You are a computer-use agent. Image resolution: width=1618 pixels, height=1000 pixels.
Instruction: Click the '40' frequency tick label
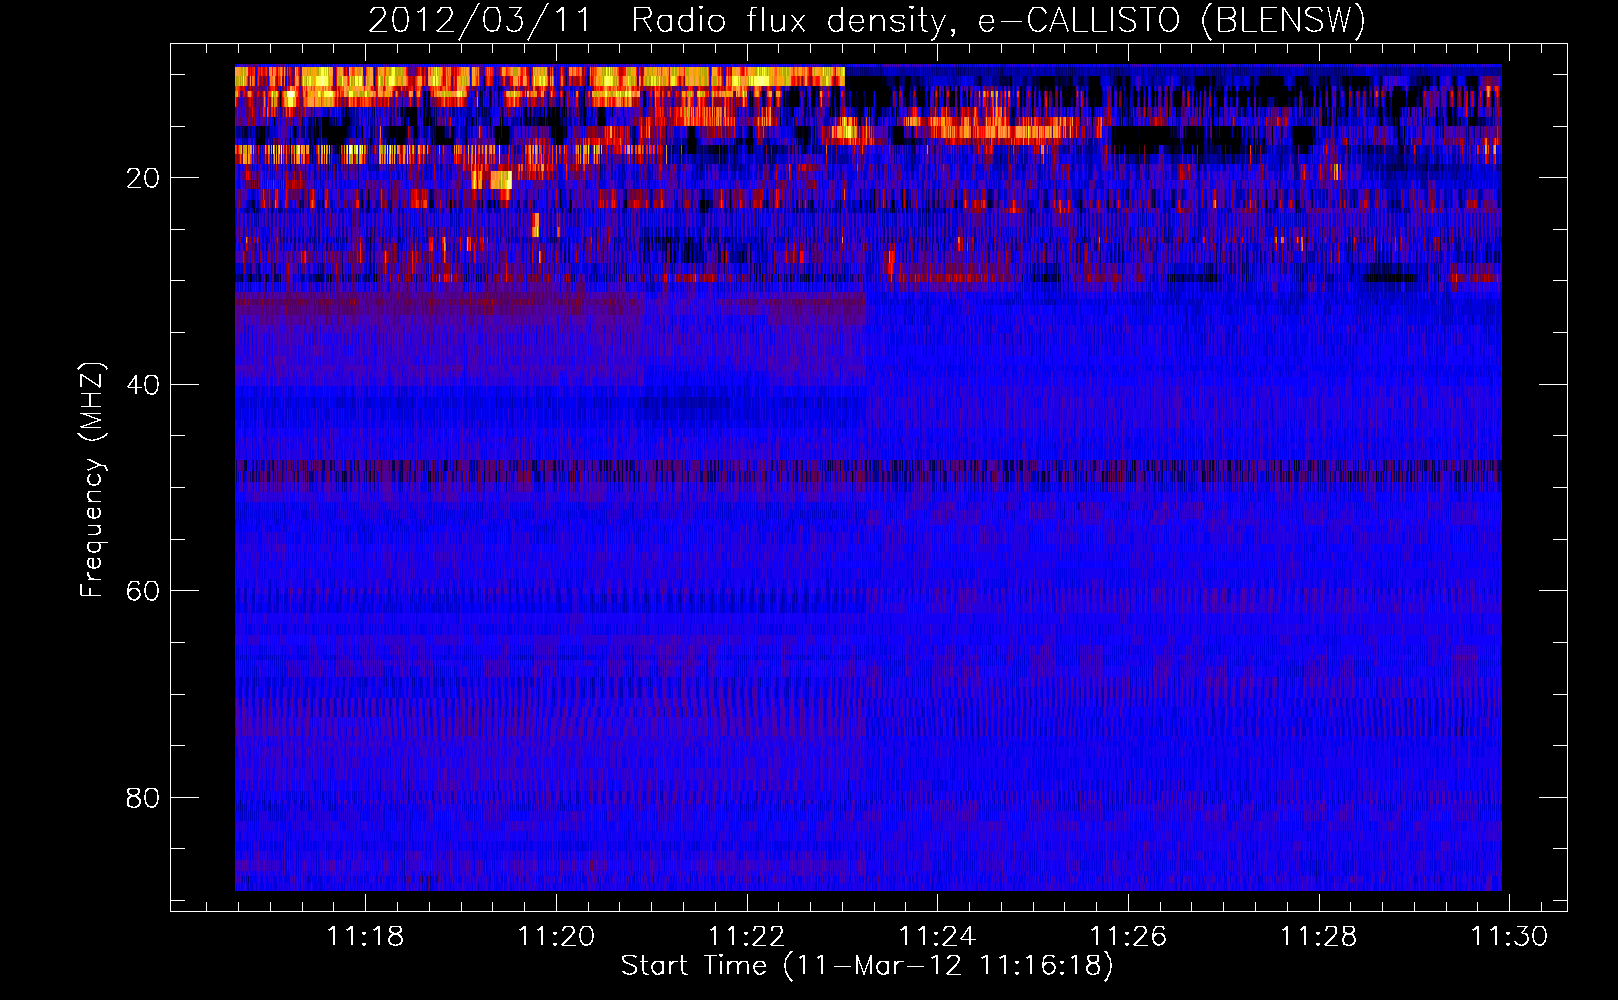click(x=144, y=385)
